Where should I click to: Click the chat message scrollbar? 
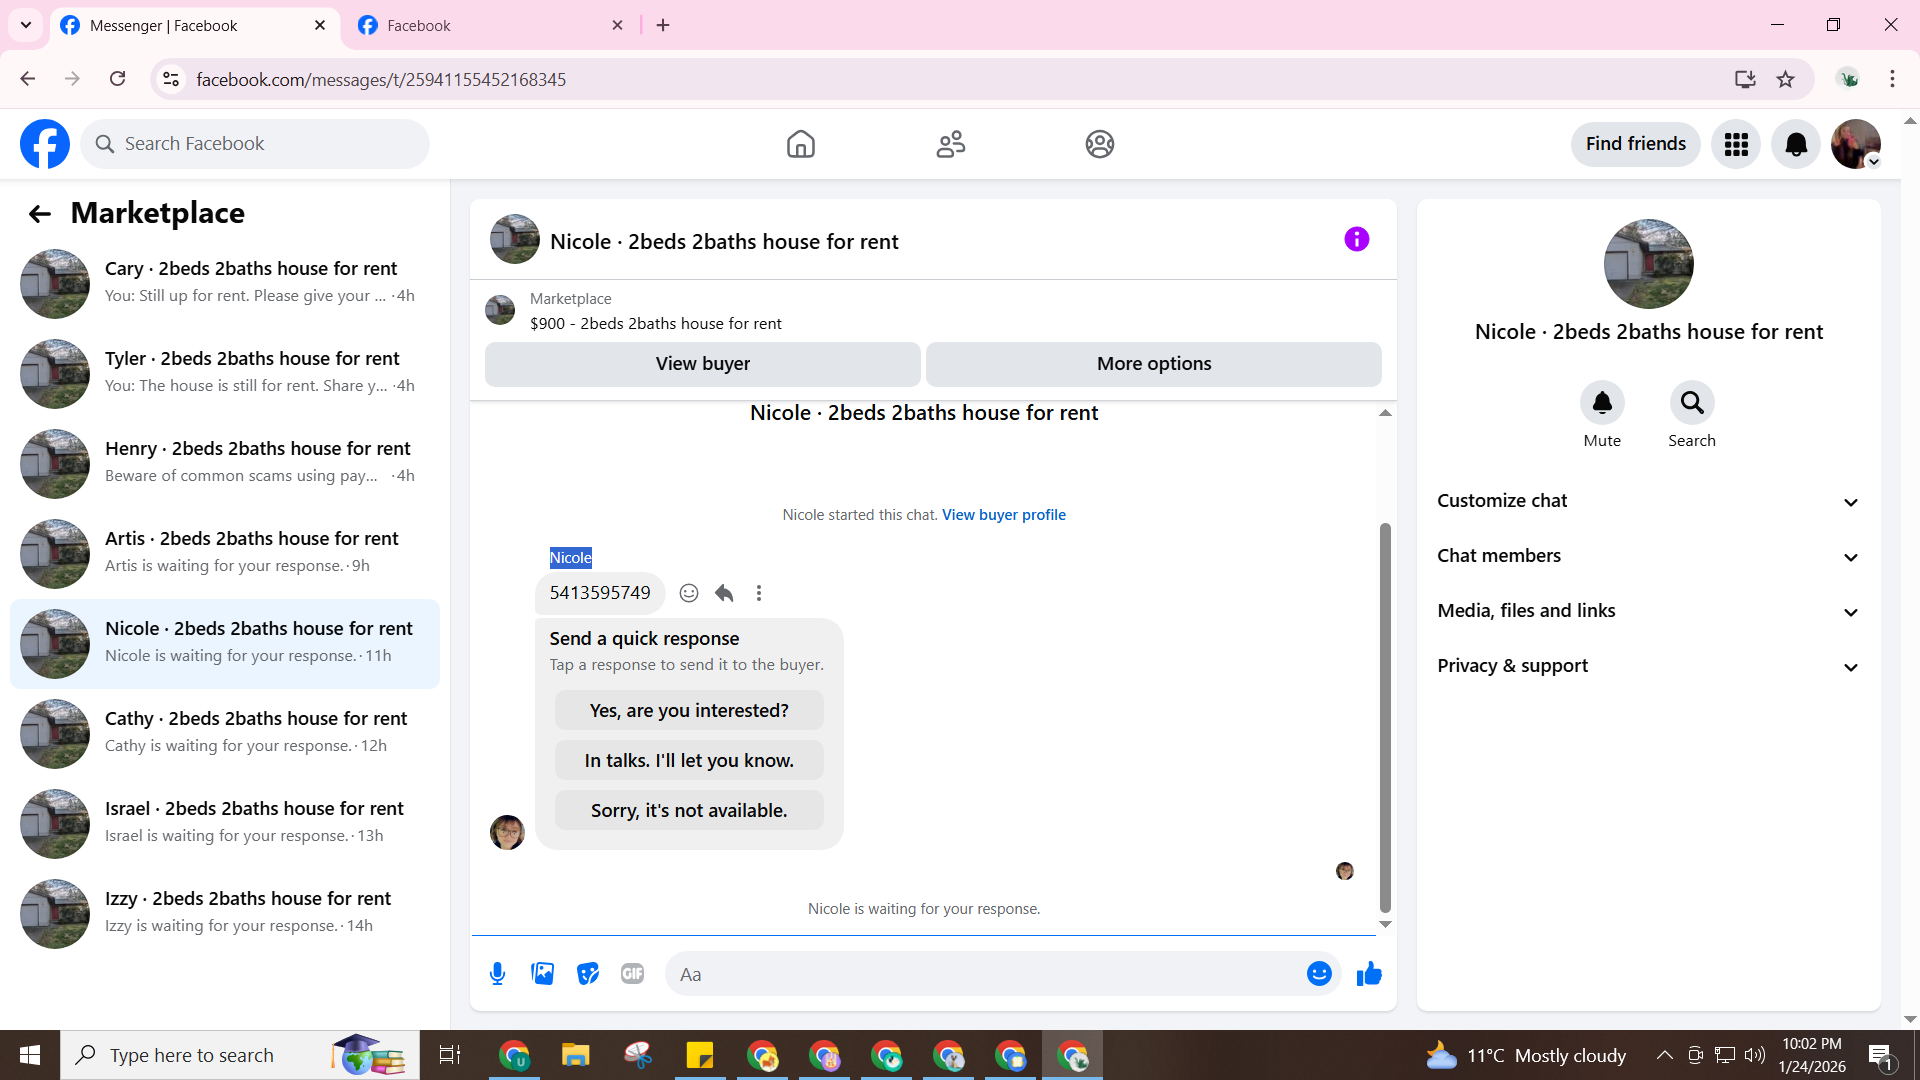pyautogui.click(x=1385, y=715)
